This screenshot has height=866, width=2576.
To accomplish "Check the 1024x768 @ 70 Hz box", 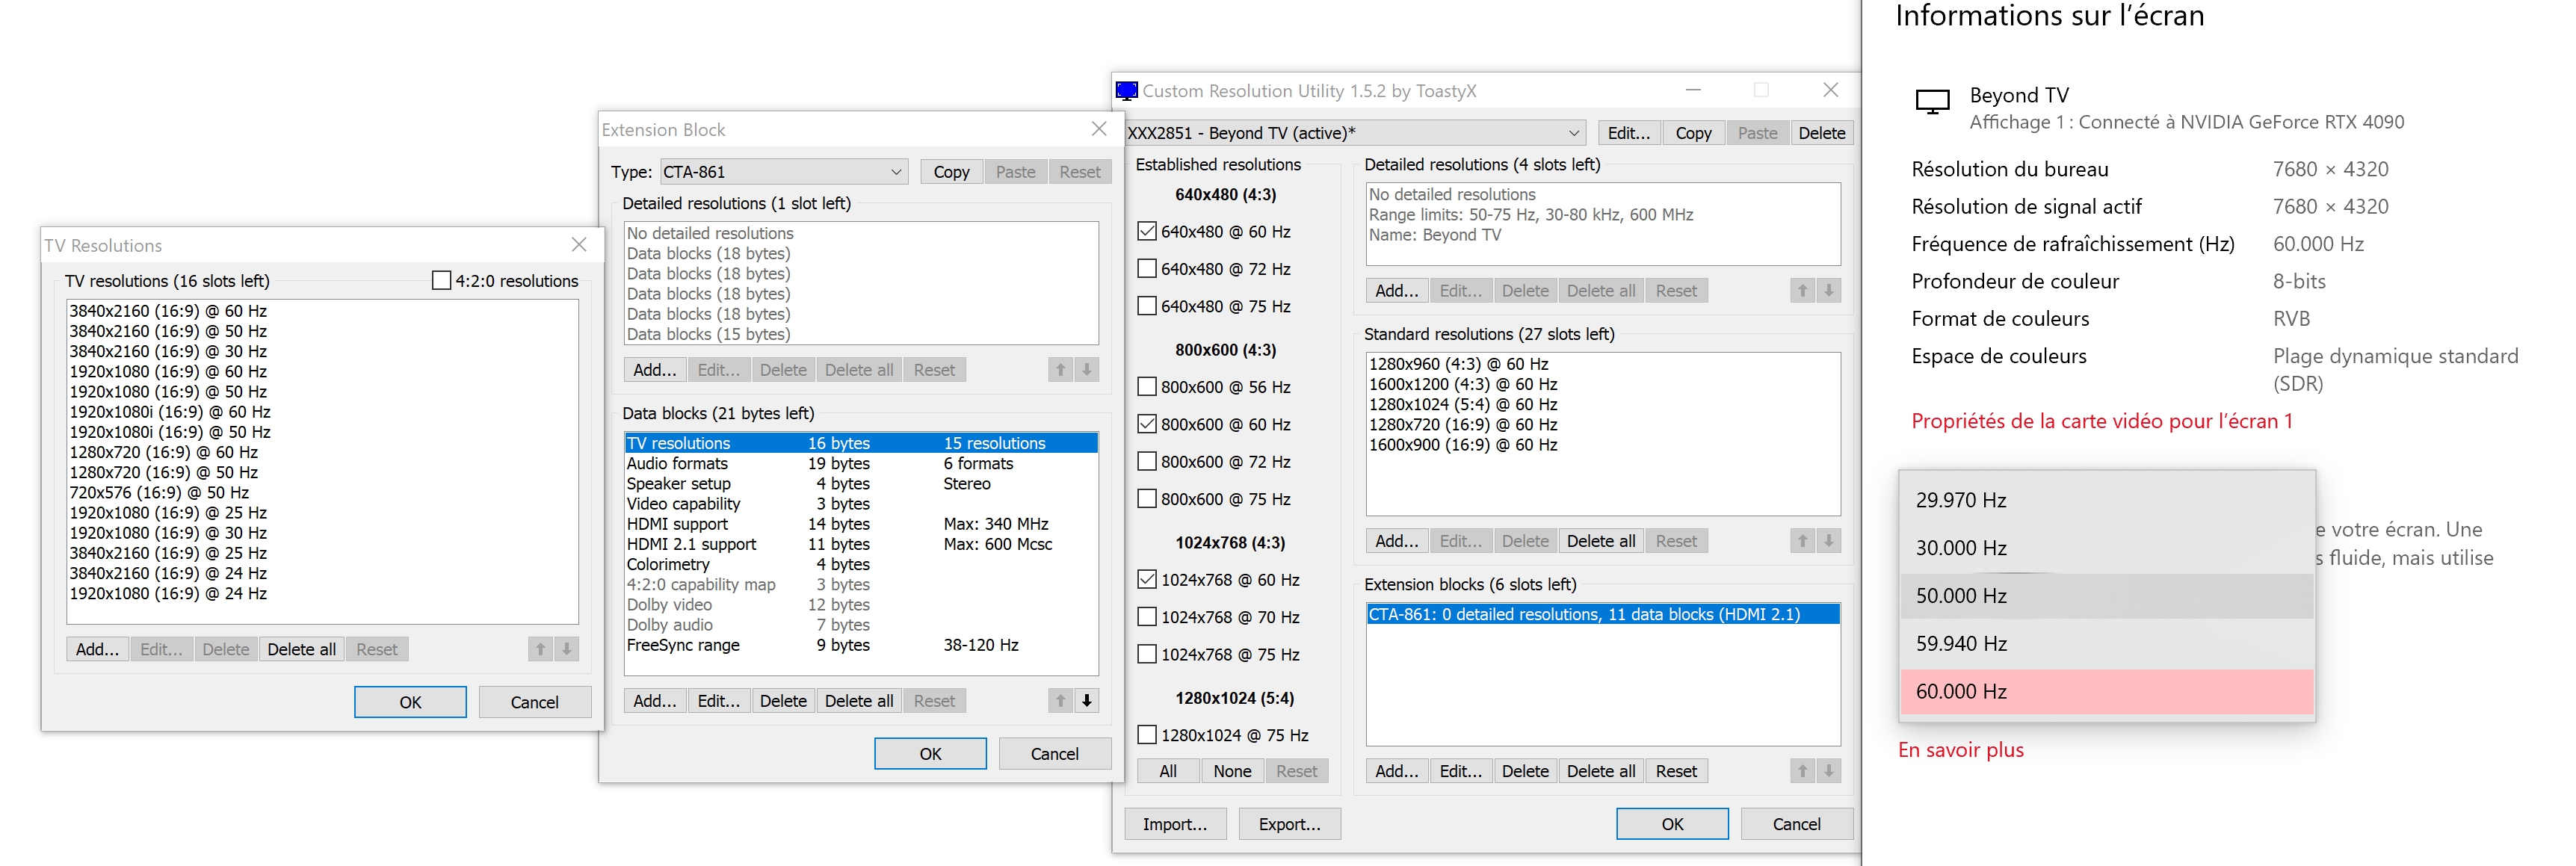I will [1147, 617].
